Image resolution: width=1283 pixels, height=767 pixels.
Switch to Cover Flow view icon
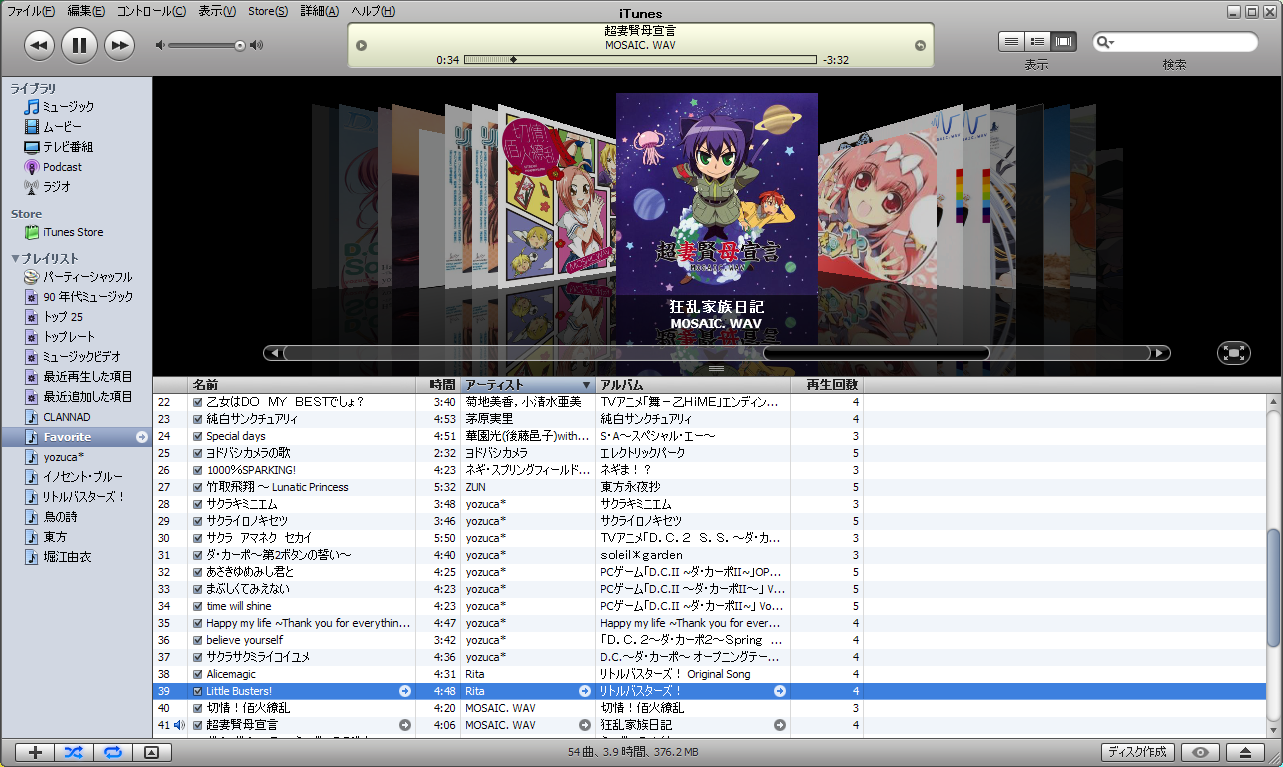pyautogui.click(x=1063, y=41)
